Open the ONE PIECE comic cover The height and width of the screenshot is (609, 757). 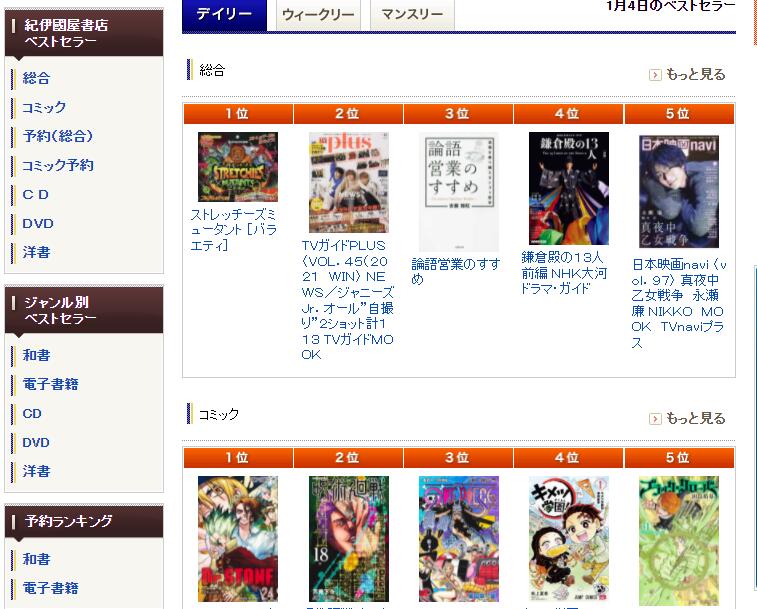coord(458,538)
